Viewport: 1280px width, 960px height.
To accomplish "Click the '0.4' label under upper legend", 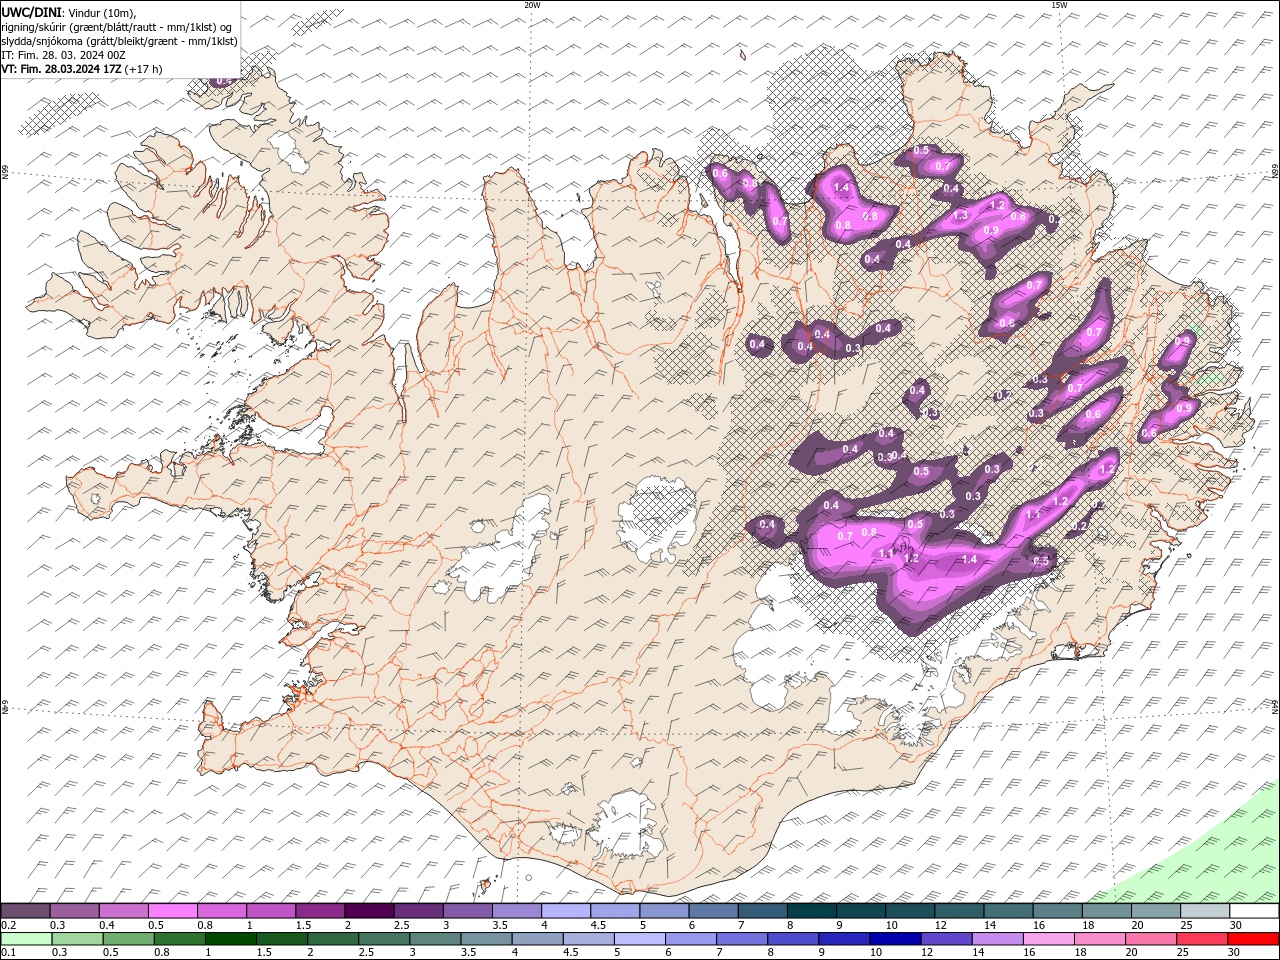I will 107,925.
